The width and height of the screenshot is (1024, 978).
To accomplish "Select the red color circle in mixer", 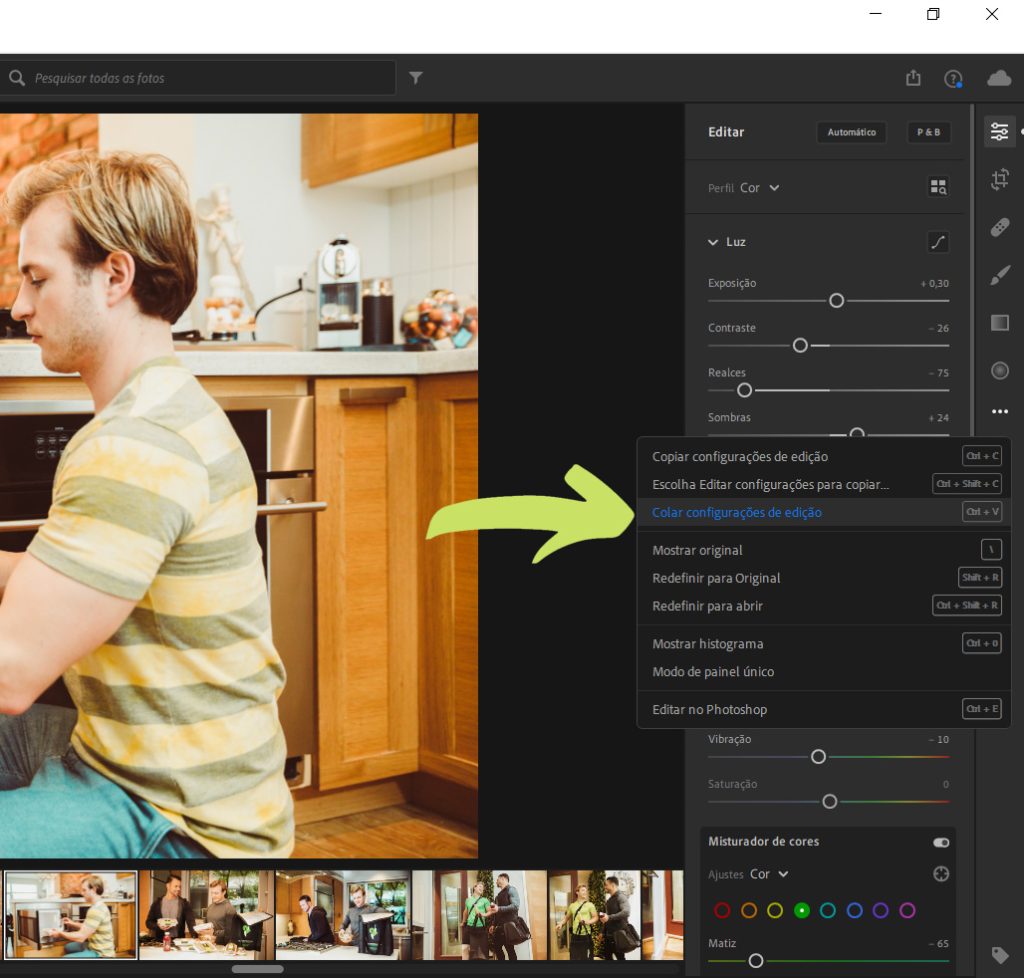I will pos(722,910).
